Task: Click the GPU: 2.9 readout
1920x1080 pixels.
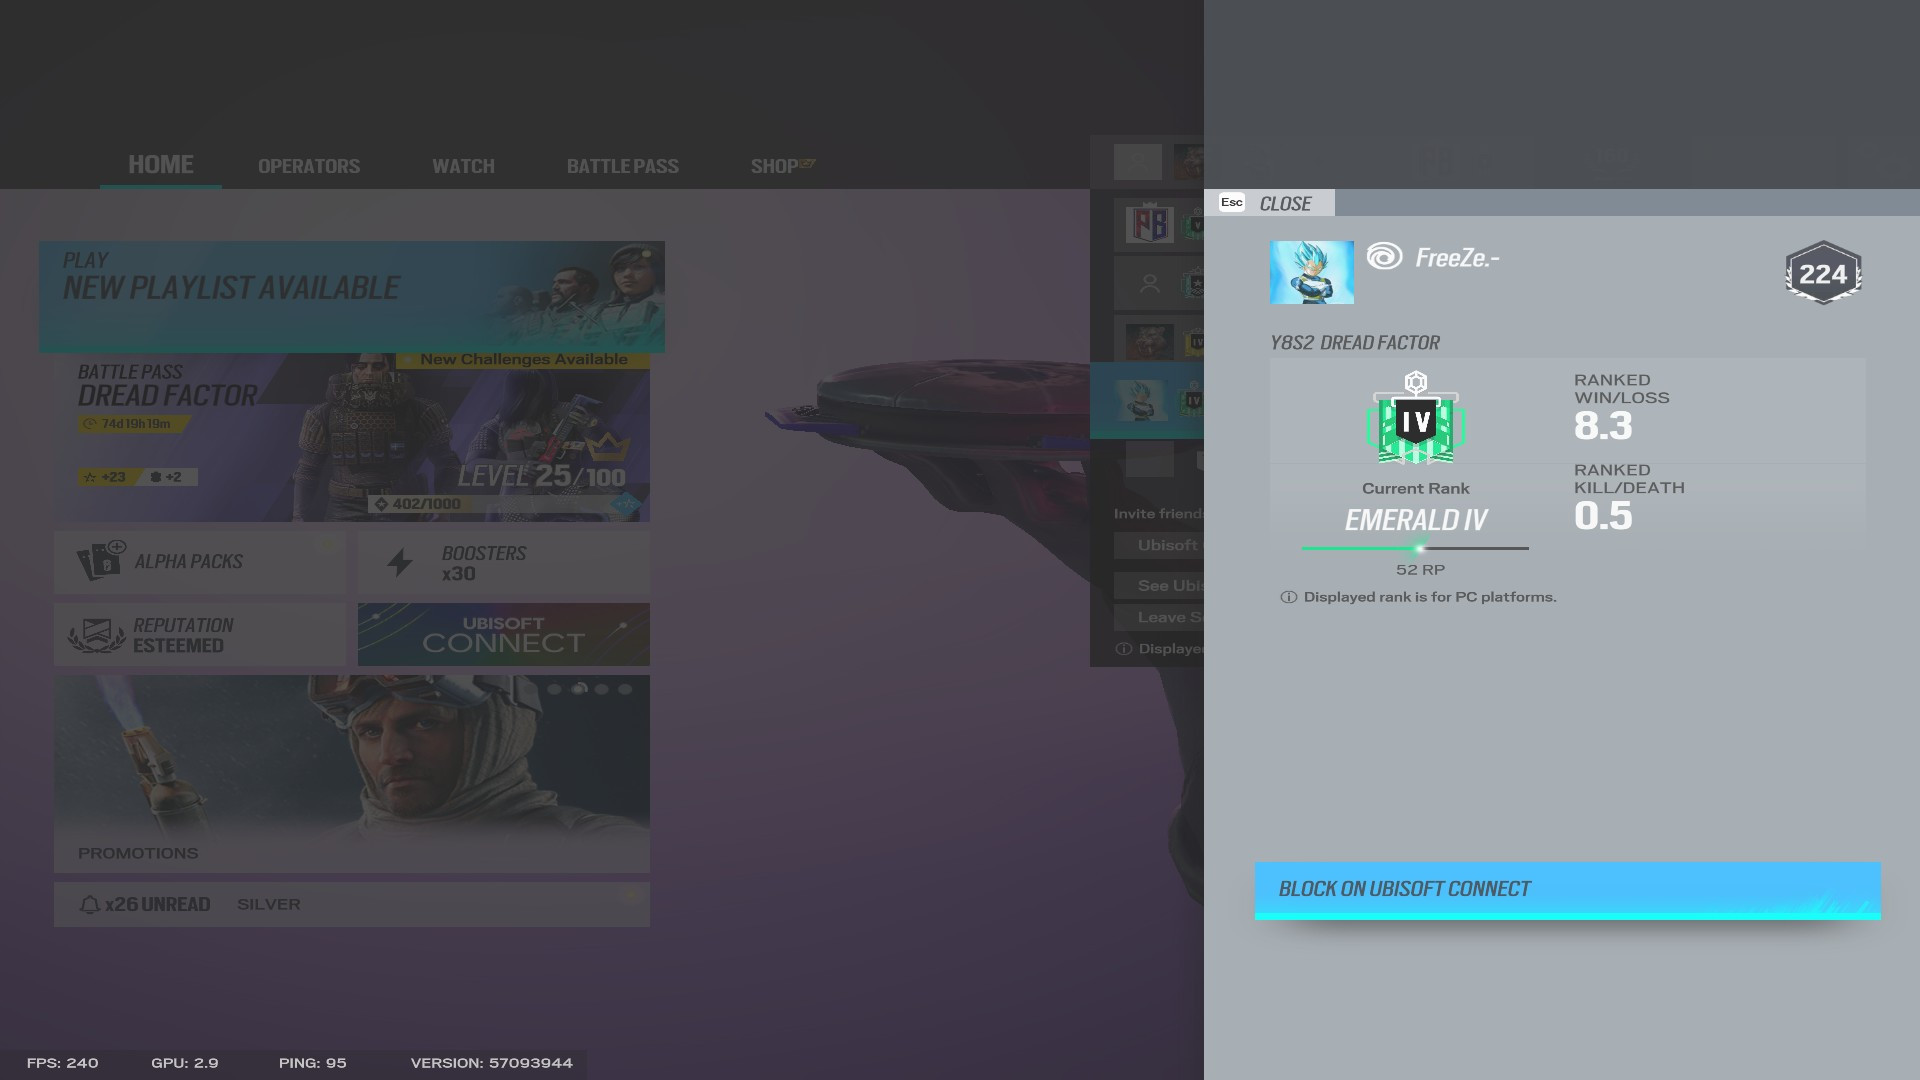Action: point(185,1063)
